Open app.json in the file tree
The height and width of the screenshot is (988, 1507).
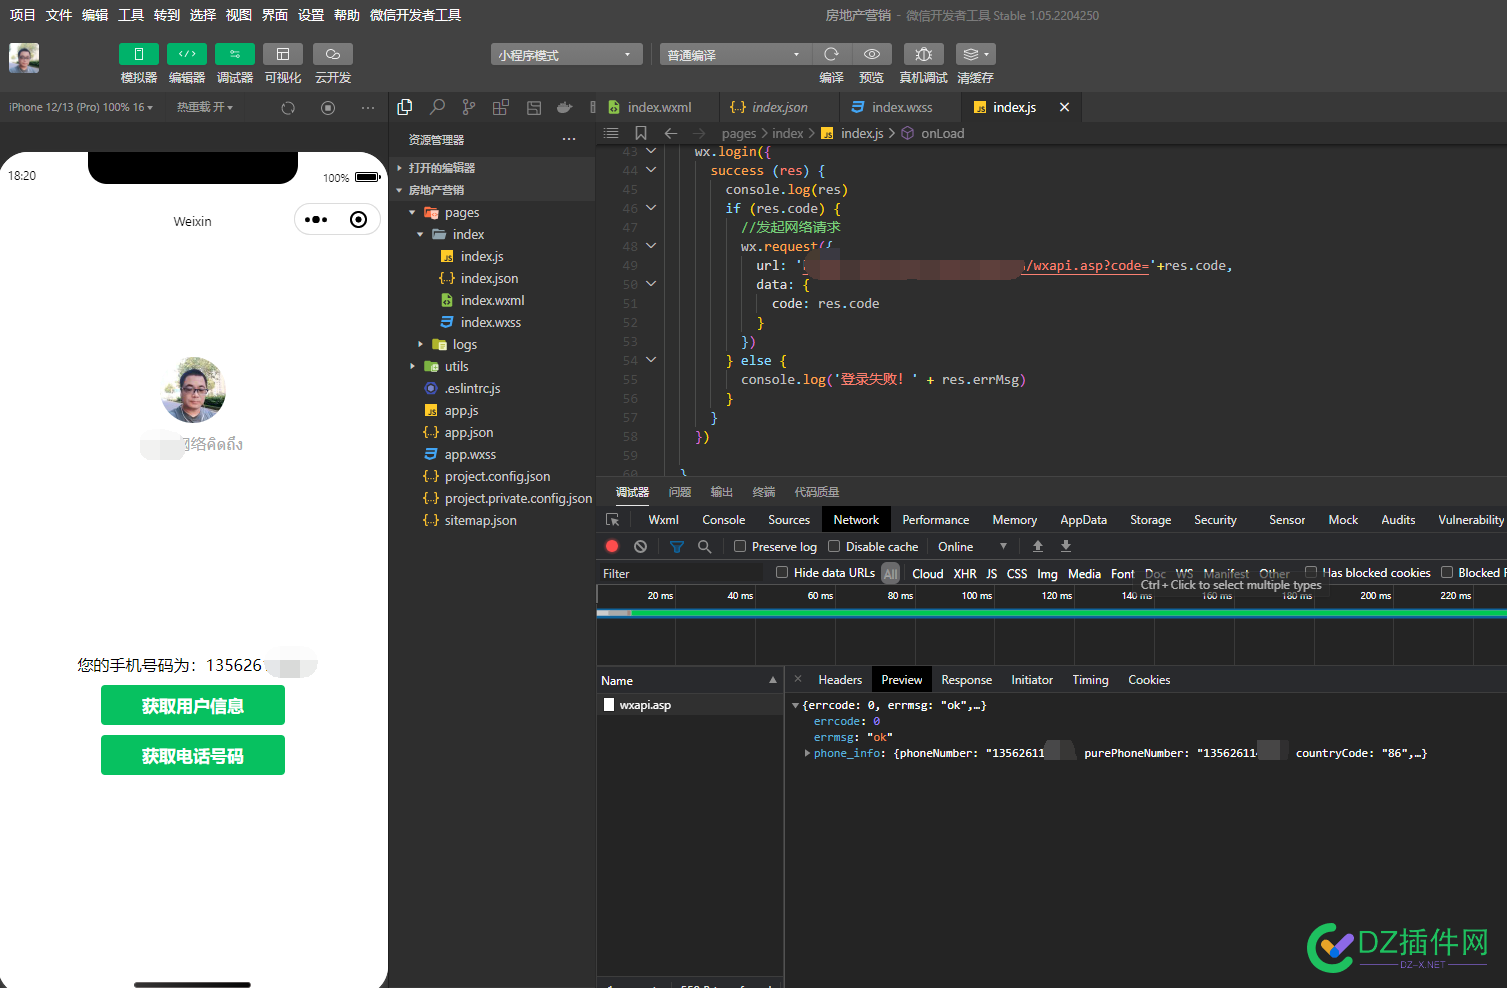469,432
